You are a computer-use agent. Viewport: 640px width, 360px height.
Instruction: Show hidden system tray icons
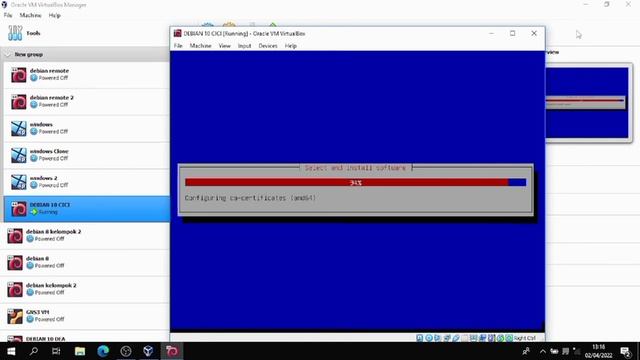pos(542,351)
